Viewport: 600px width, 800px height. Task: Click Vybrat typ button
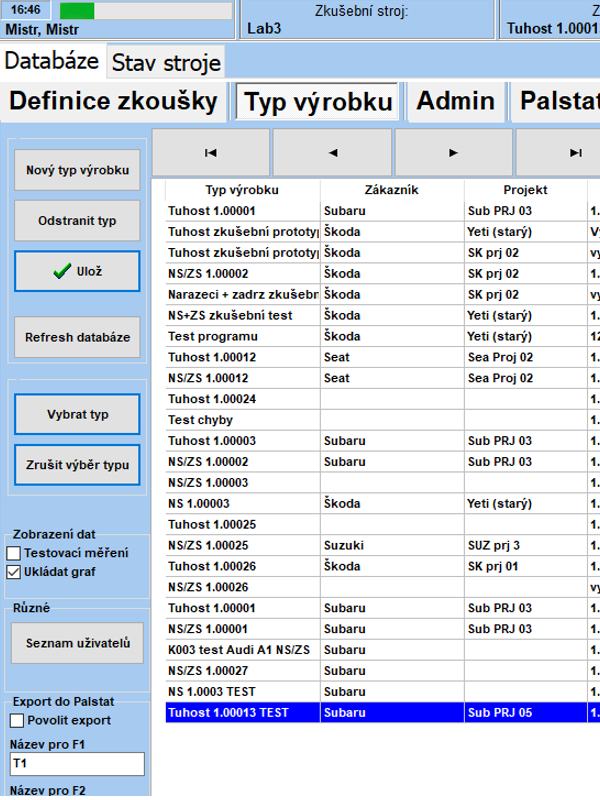[x=77, y=414]
